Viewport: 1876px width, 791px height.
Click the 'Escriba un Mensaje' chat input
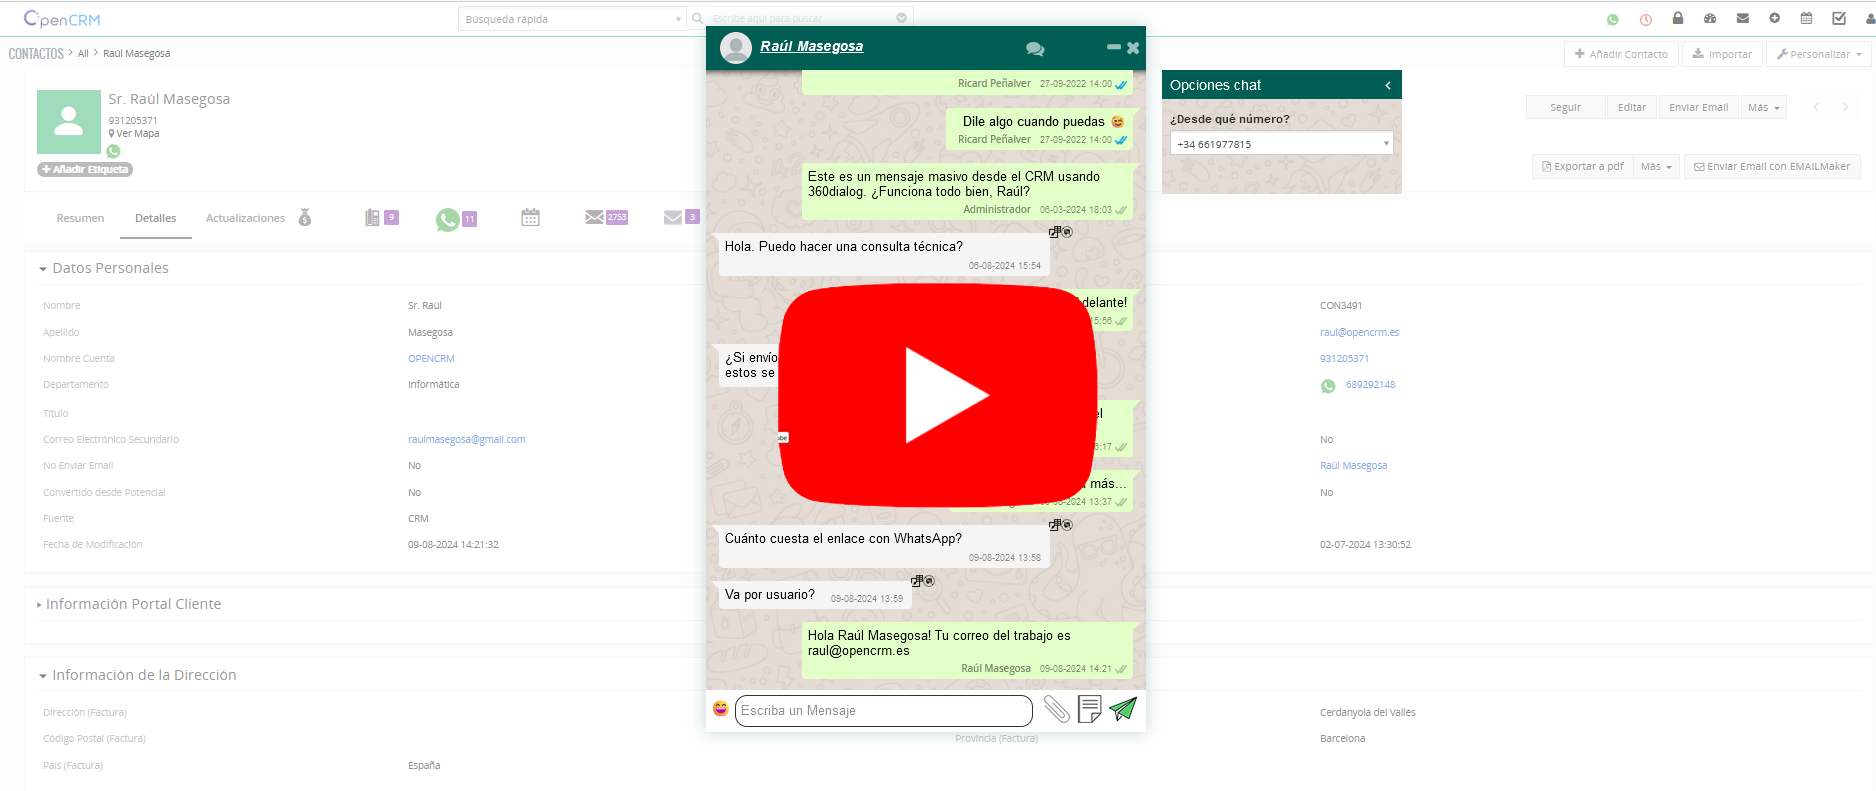[x=883, y=710]
